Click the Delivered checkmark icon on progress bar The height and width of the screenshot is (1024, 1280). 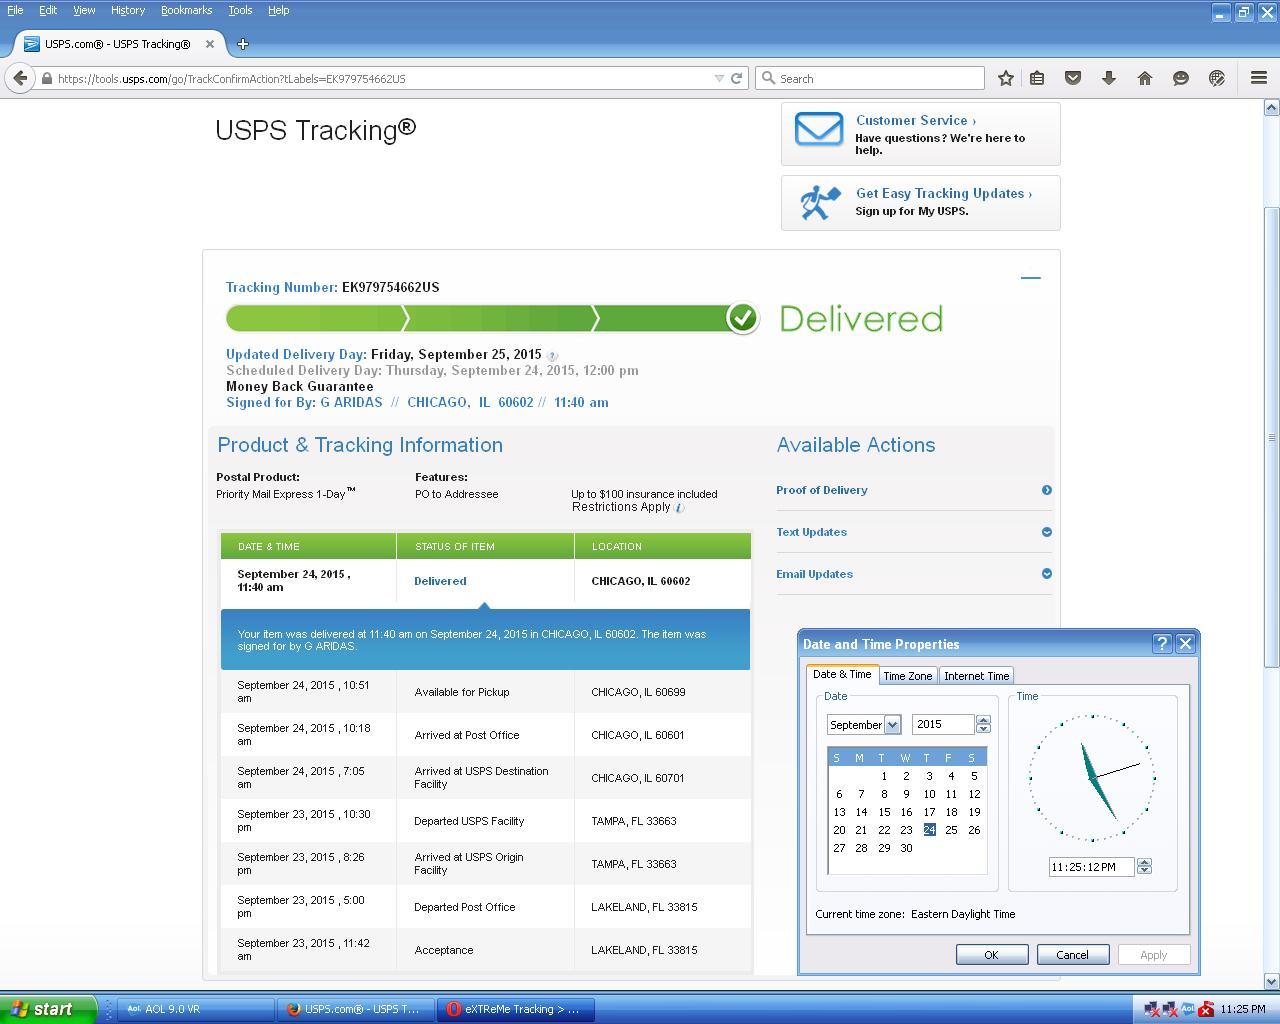742,318
